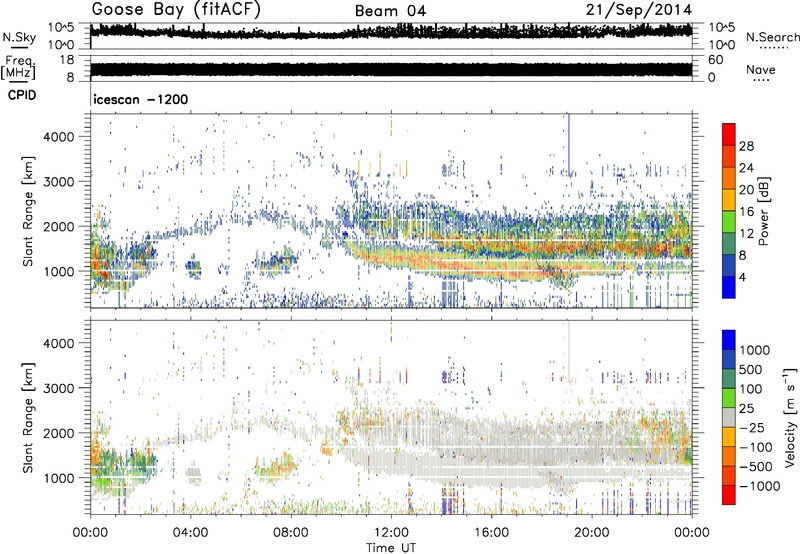Click the '08:00' time axis tick label

click(x=291, y=533)
